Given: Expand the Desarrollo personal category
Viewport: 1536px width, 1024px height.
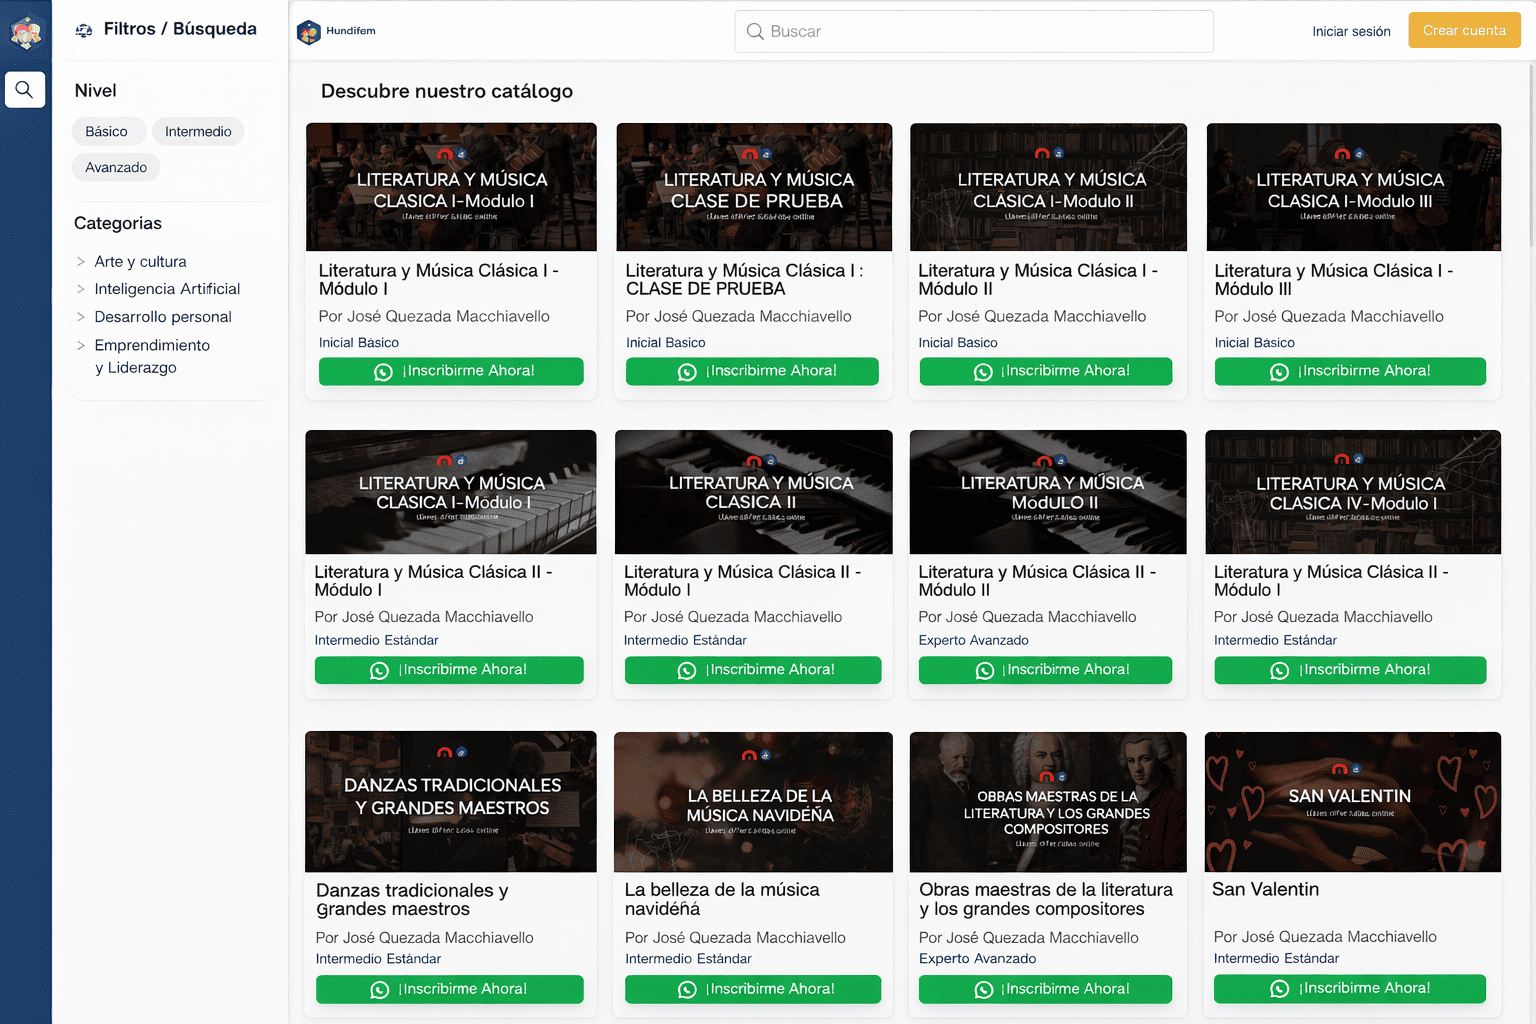Looking at the screenshot, I should (162, 317).
